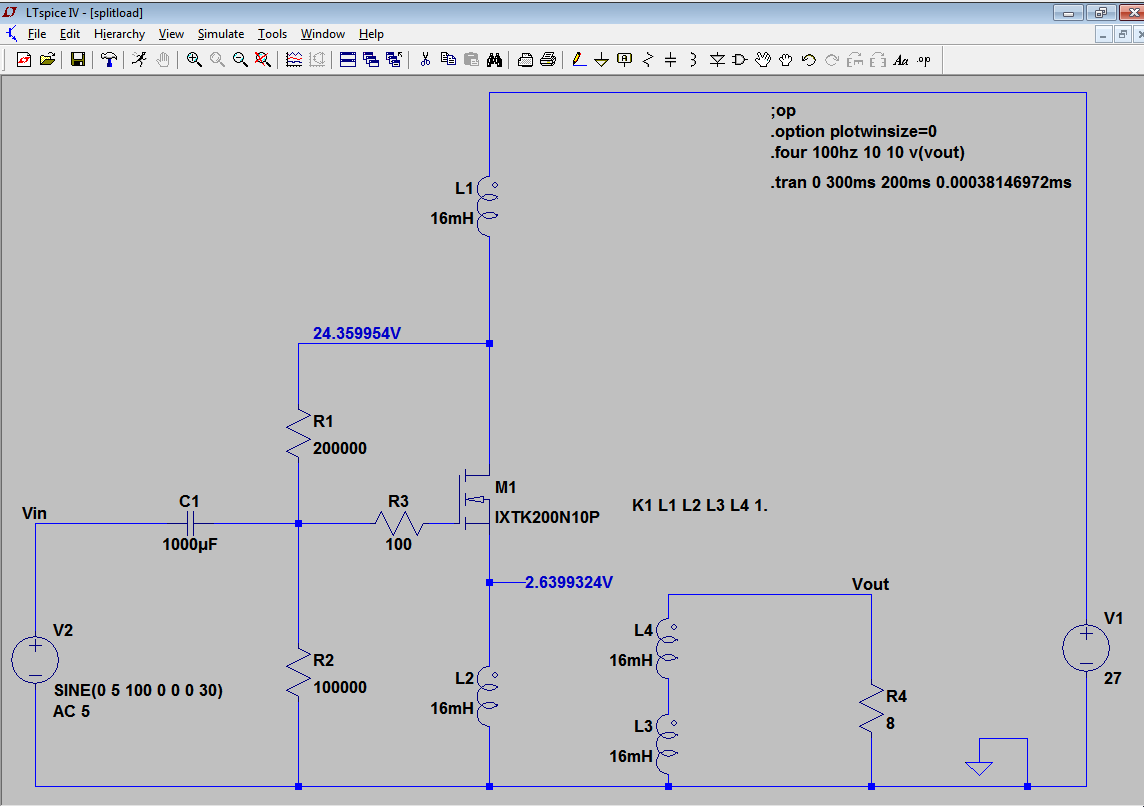Click the MOSFET M1 symbol
The height and width of the screenshot is (807, 1144).
tap(475, 500)
